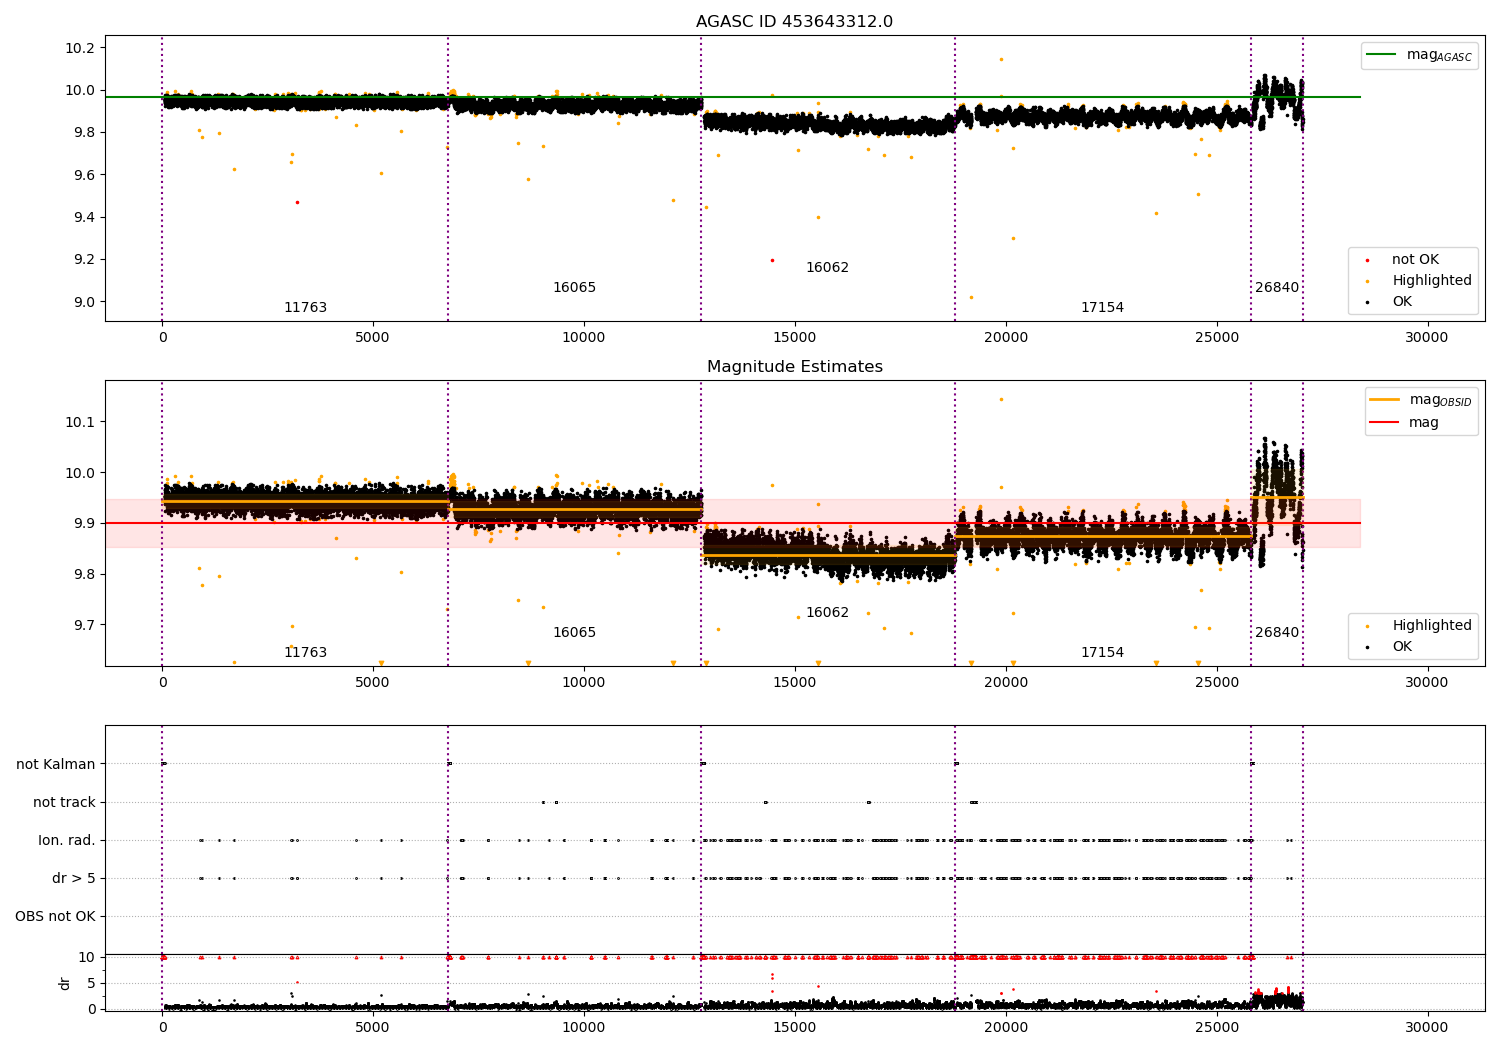The height and width of the screenshot is (1050, 1500).
Task: Click the 5 tick on the dr axis
Action: pos(91,983)
